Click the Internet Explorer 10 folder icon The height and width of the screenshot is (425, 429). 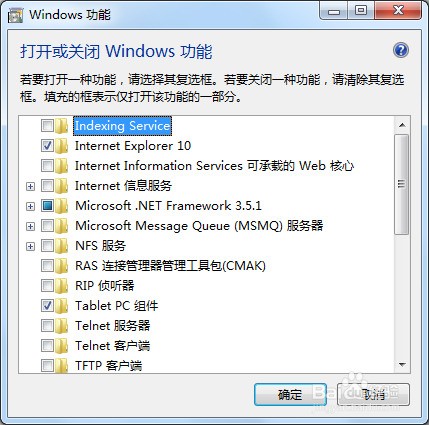click(61, 146)
